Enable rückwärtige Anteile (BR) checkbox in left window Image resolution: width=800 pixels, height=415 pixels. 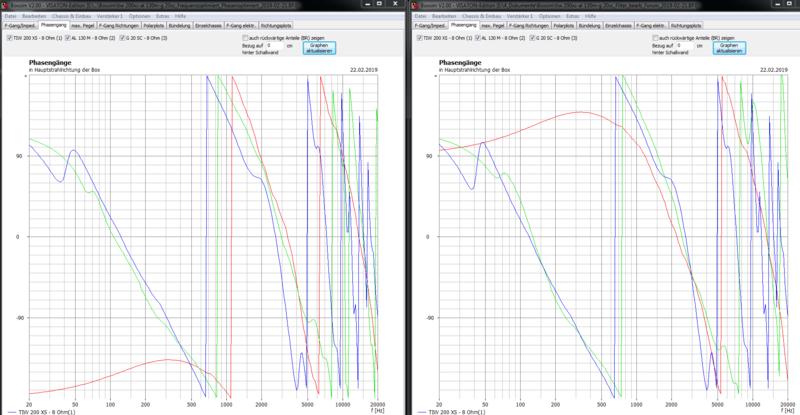click(x=246, y=37)
